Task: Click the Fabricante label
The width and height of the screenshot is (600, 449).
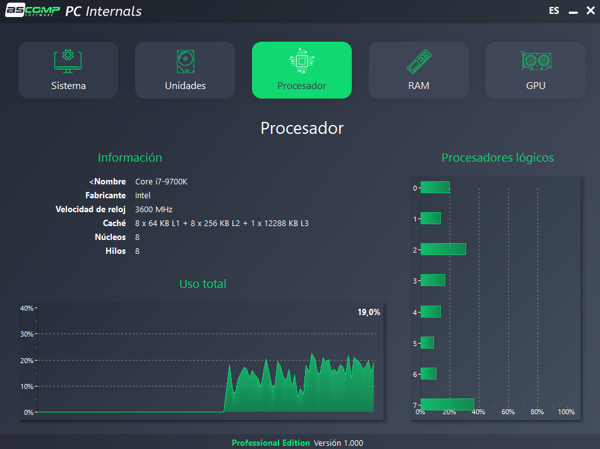Action: click(106, 196)
